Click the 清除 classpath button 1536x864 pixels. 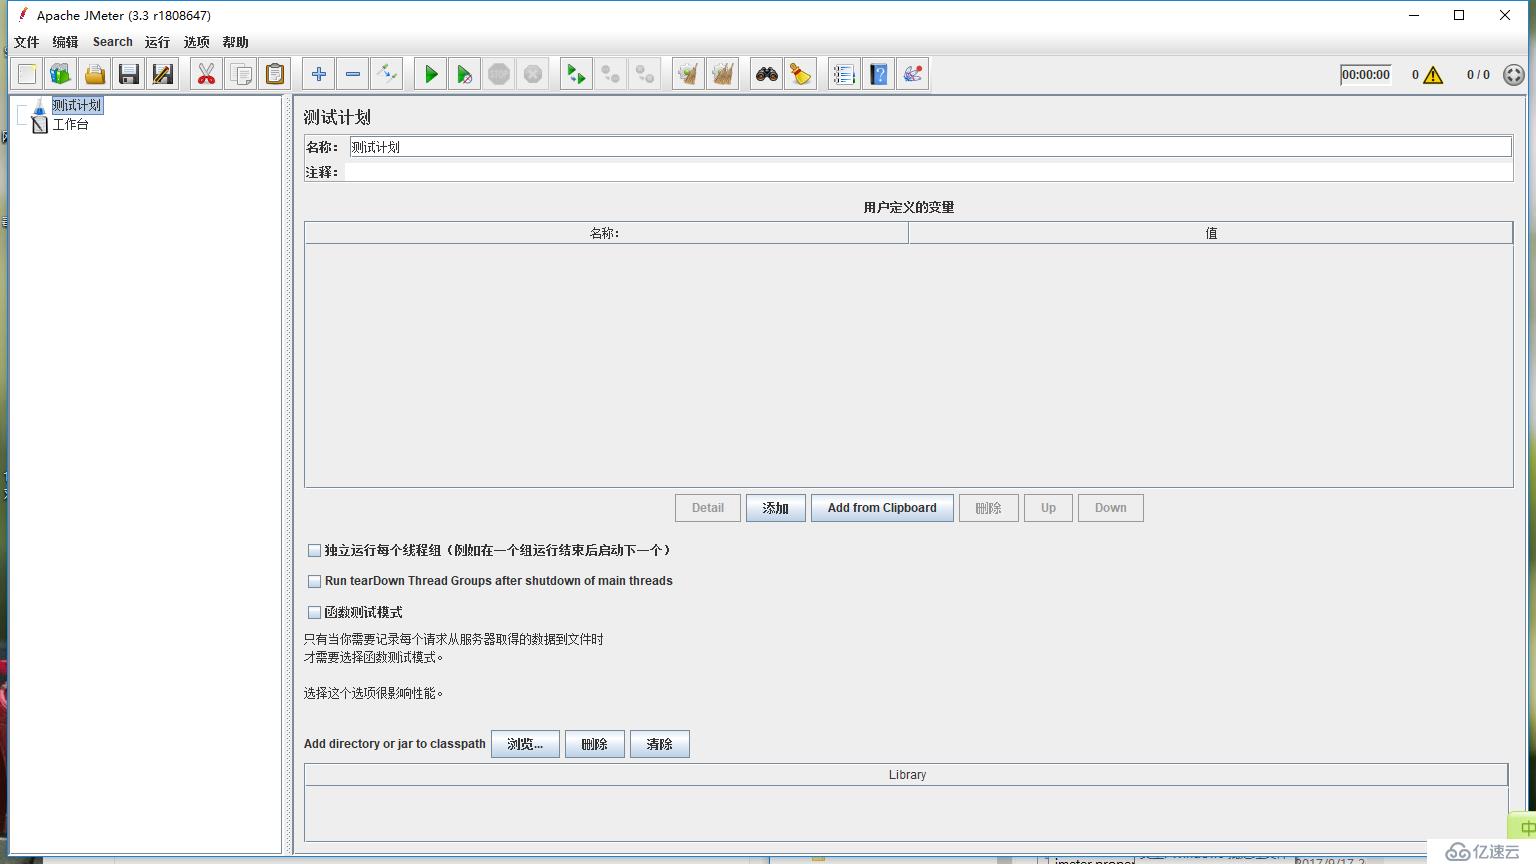pos(660,744)
